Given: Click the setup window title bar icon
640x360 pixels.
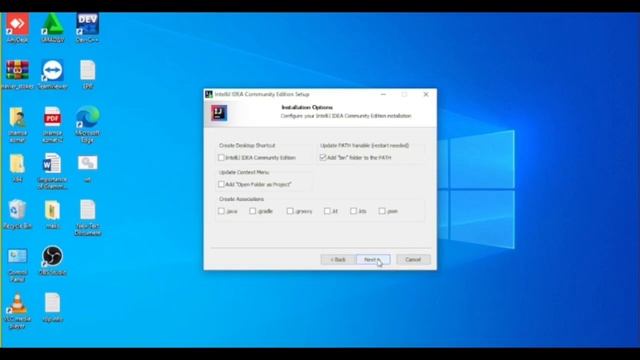Looking at the screenshot, I should pyautogui.click(x=209, y=94).
